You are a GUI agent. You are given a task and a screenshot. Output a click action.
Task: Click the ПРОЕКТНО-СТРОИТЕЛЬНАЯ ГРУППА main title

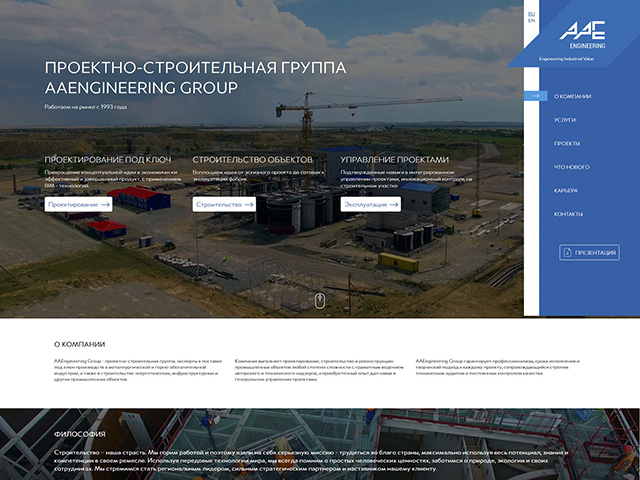(x=195, y=68)
